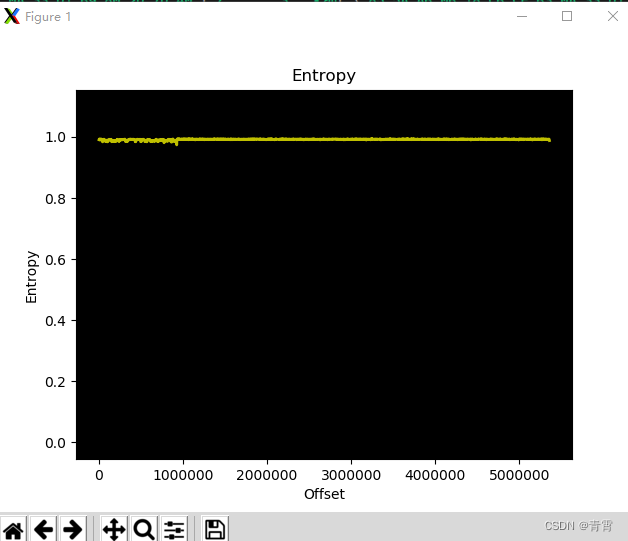Click the 'Figure 1' window title text
Image resolution: width=628 pixels, height=541 pixels.
(x=48, y=17)
